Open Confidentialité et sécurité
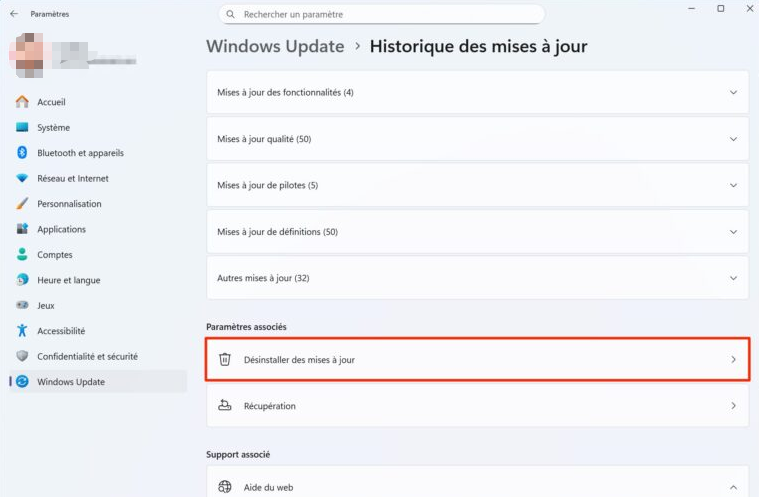Viewport: 759px width, 497px height. tap(98, 356)
